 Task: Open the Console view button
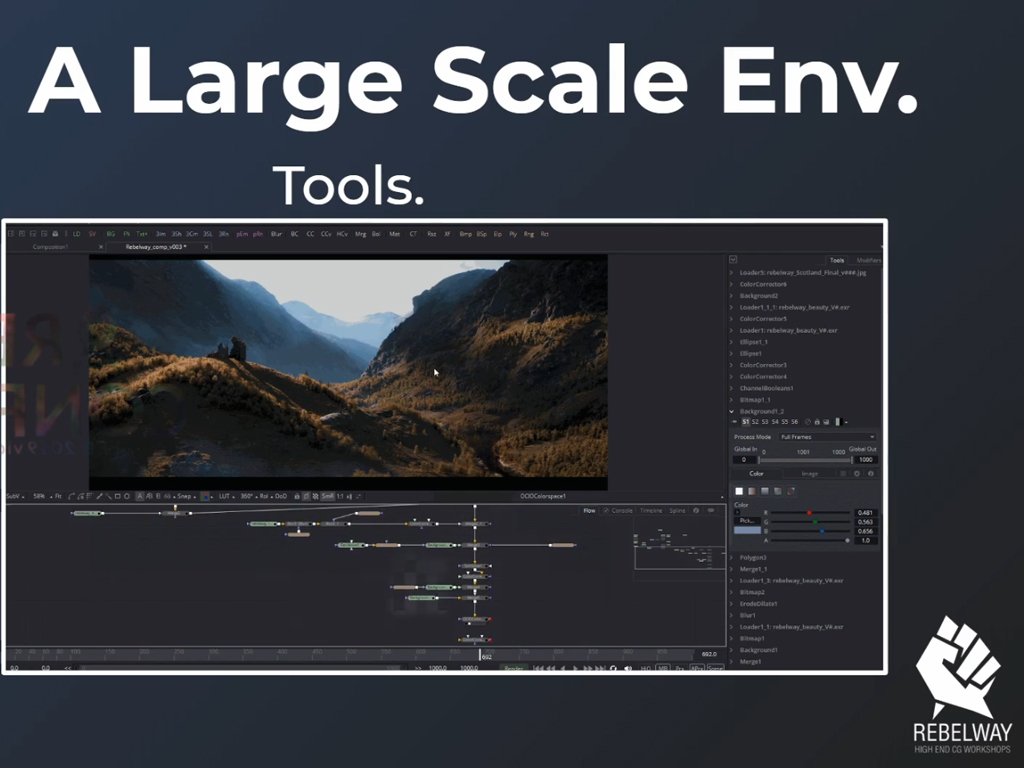point(618,511)
